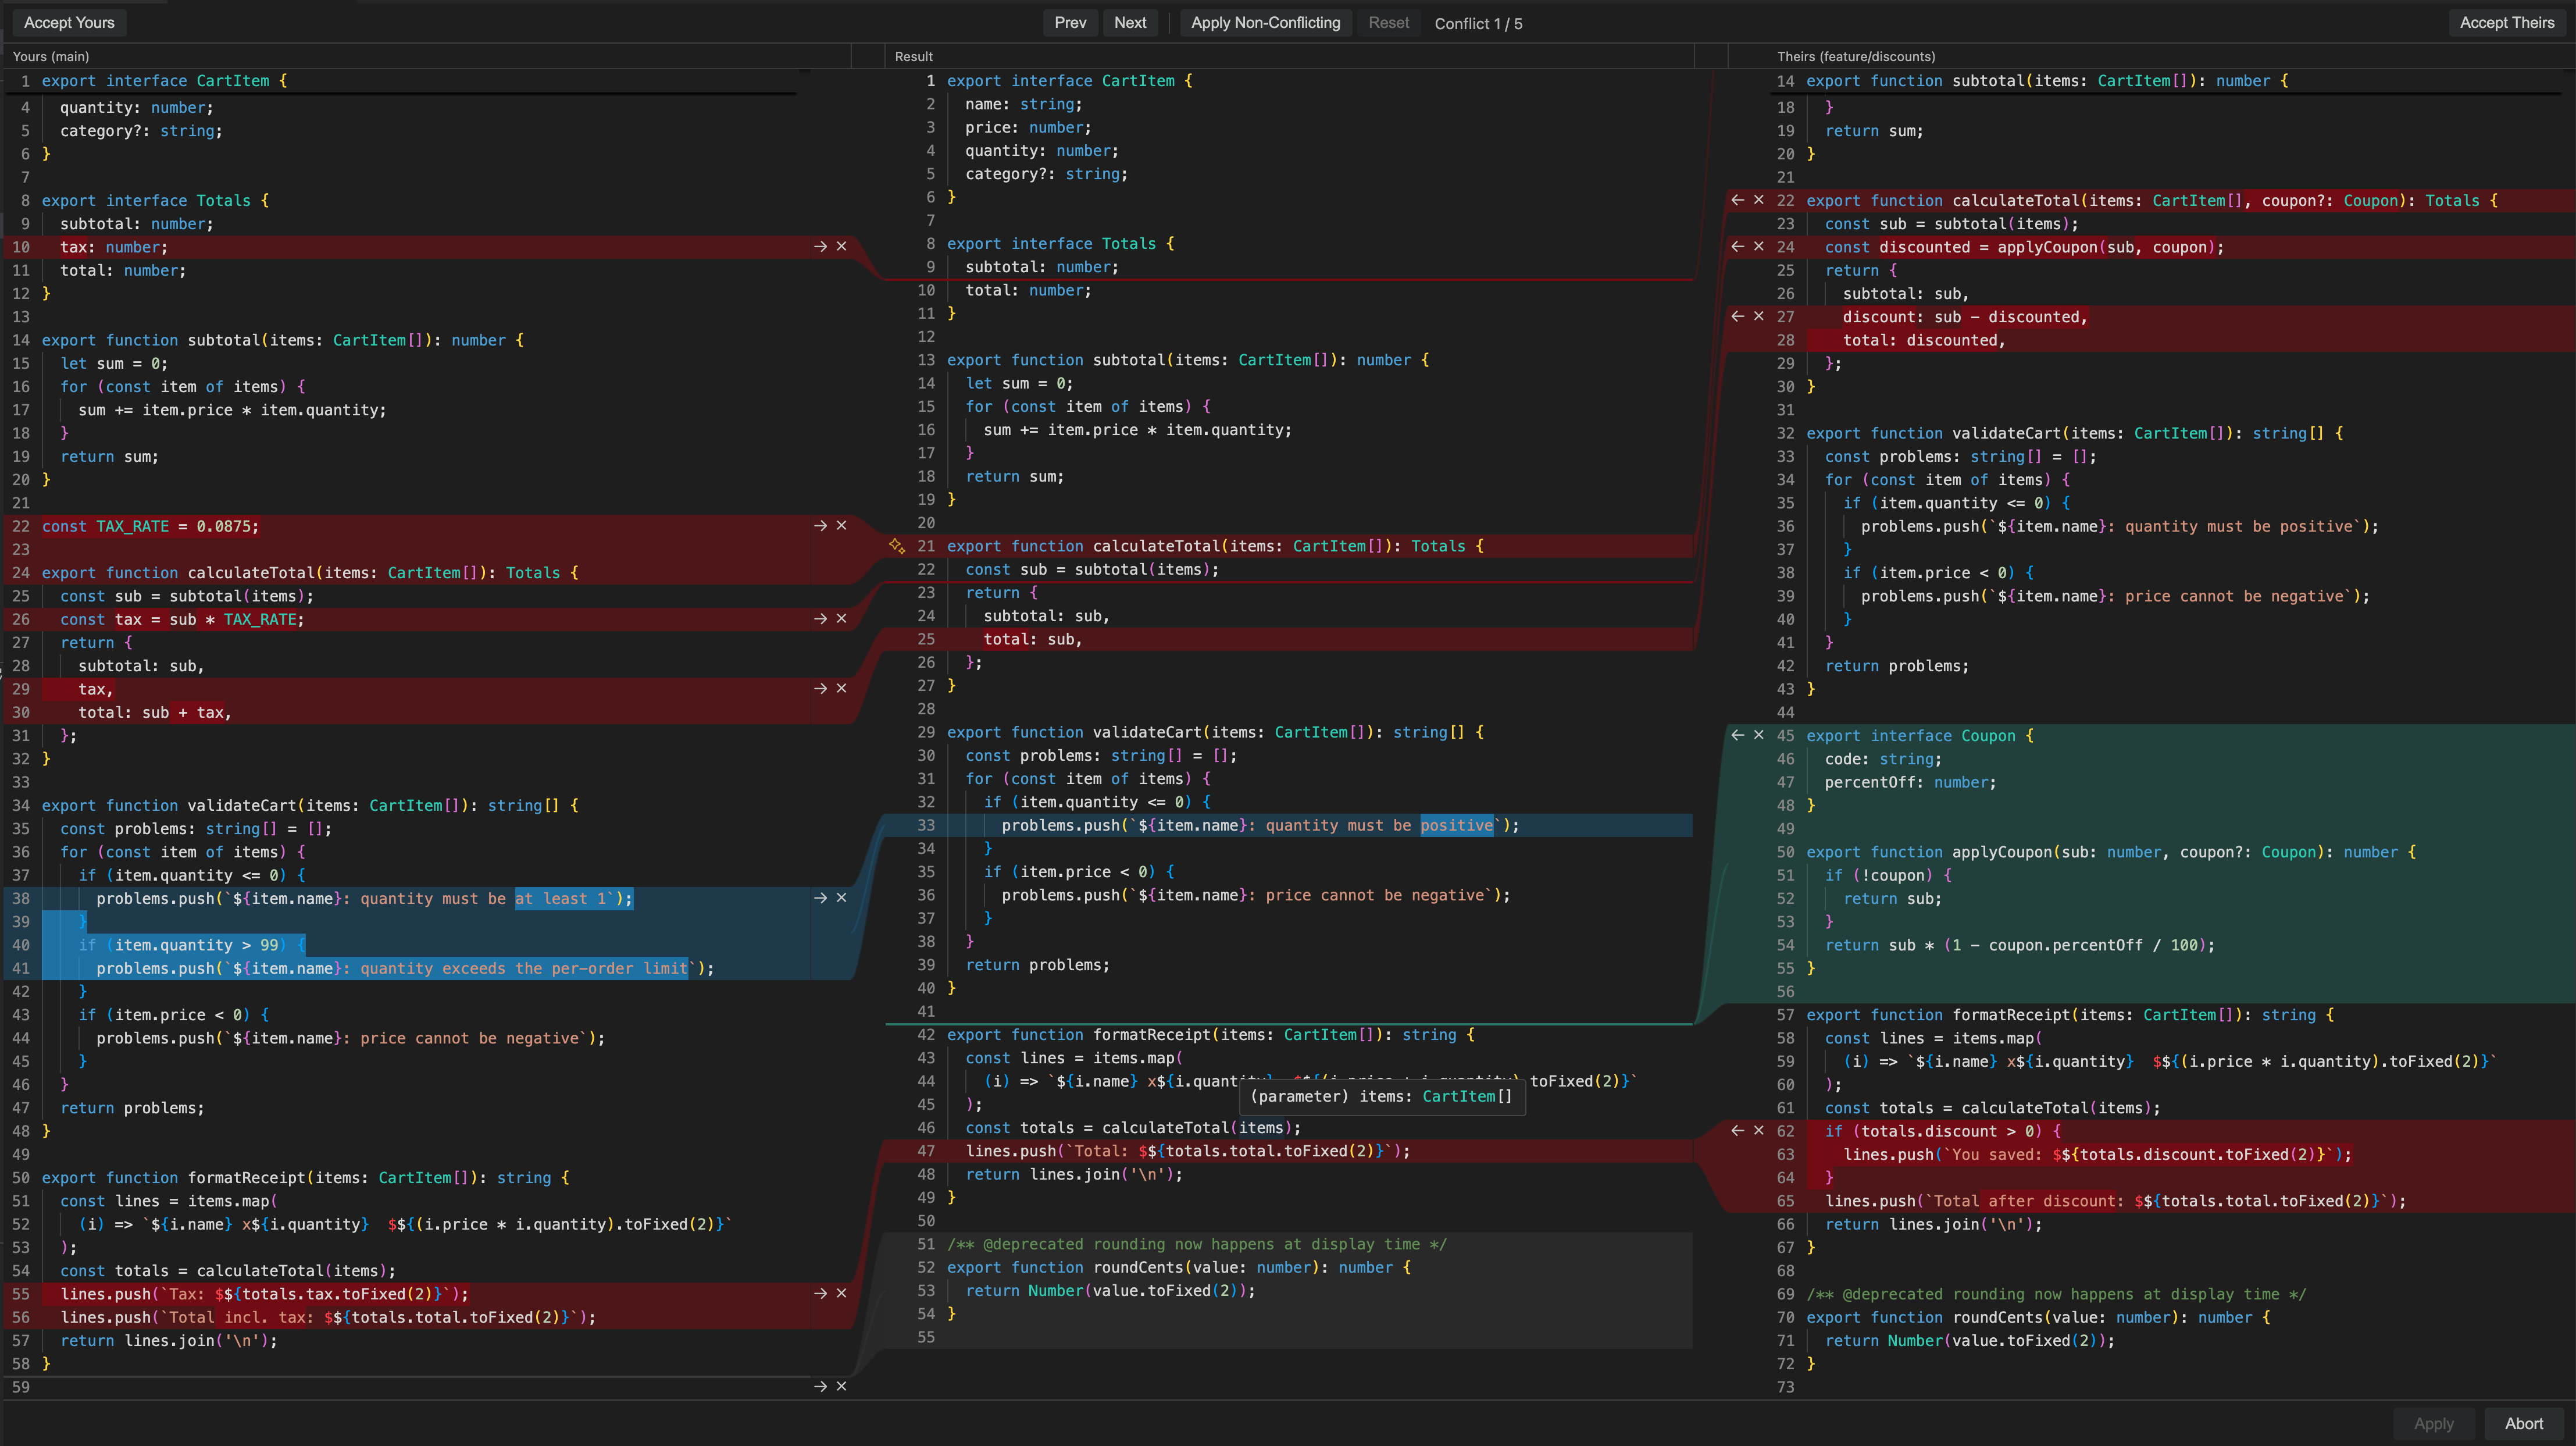Go to the Next conflict

point(1130,23)
